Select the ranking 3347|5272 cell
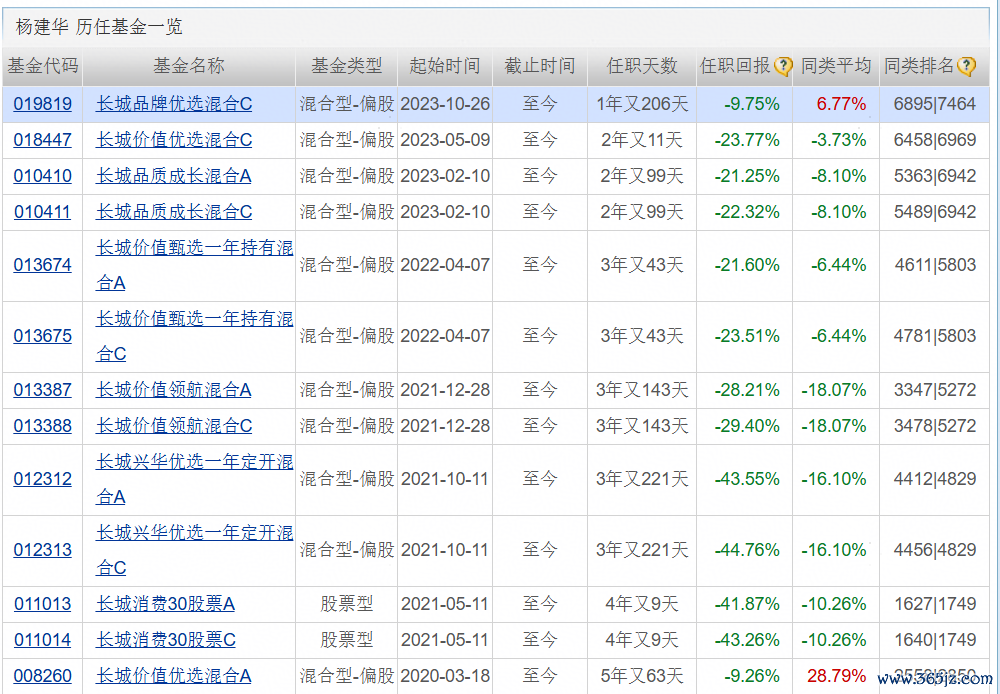1000x694 pixels. coord(935,390)
